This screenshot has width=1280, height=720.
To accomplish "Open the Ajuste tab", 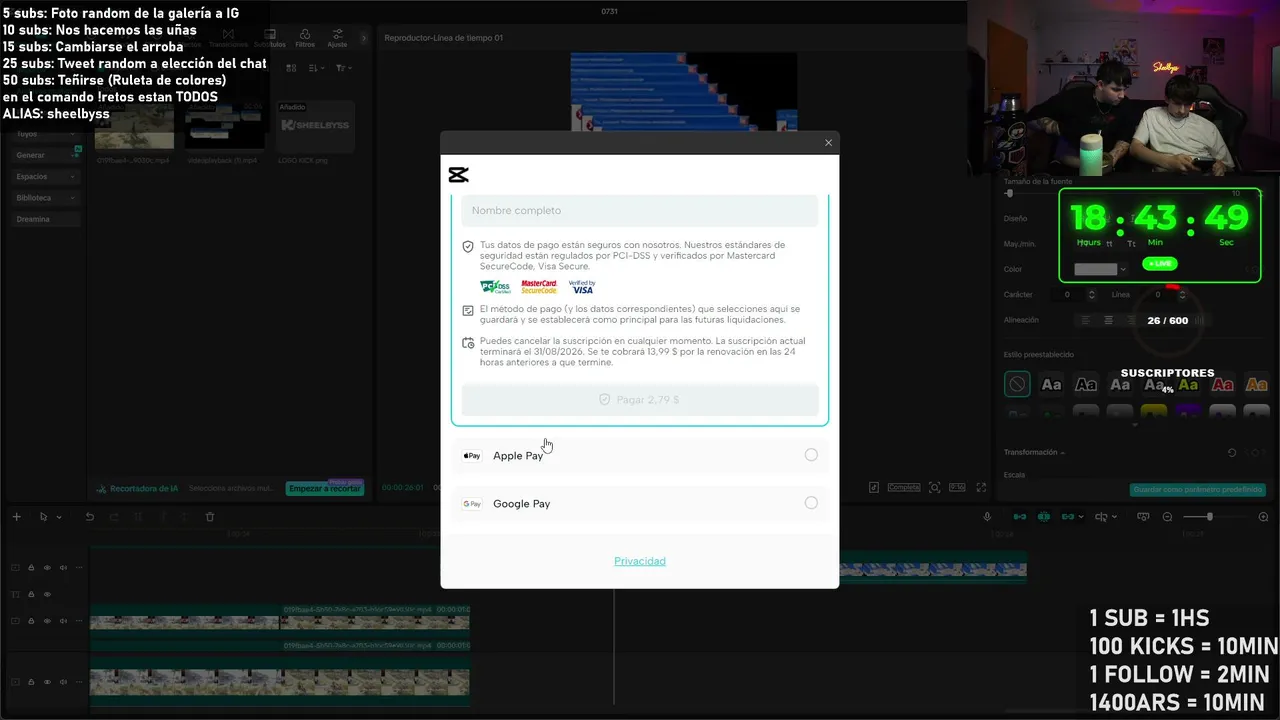I will tap(338, 38).
